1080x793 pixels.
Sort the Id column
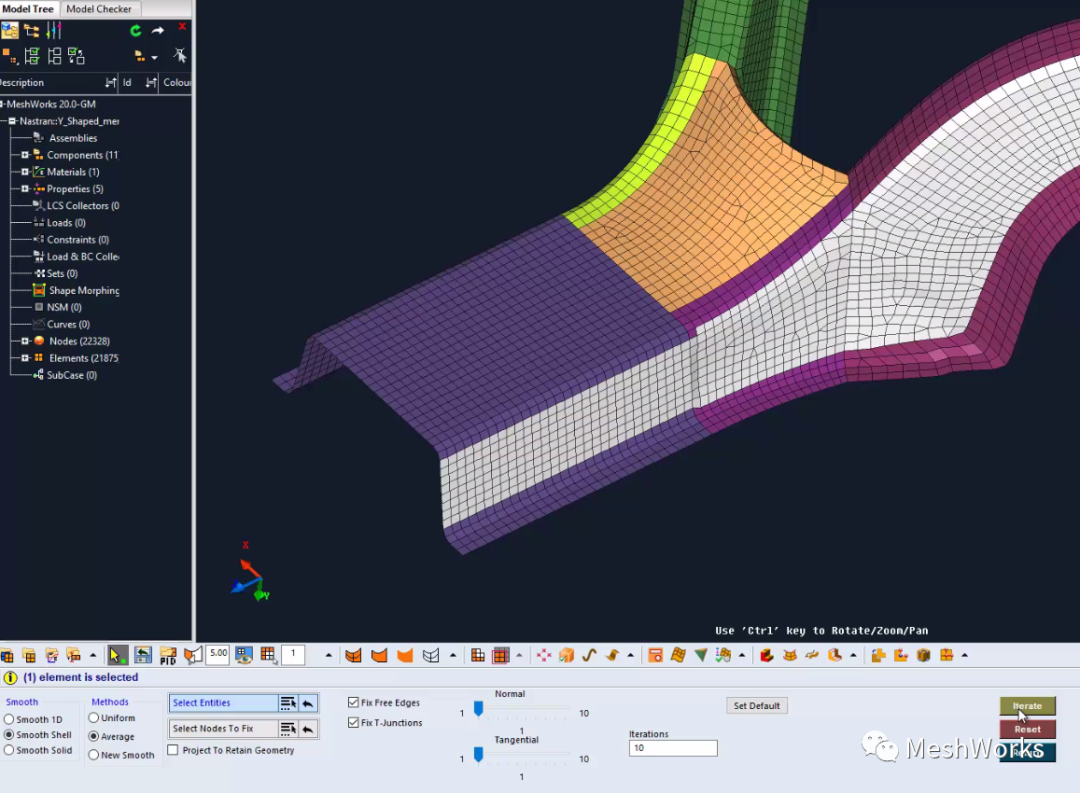(152, 83)
